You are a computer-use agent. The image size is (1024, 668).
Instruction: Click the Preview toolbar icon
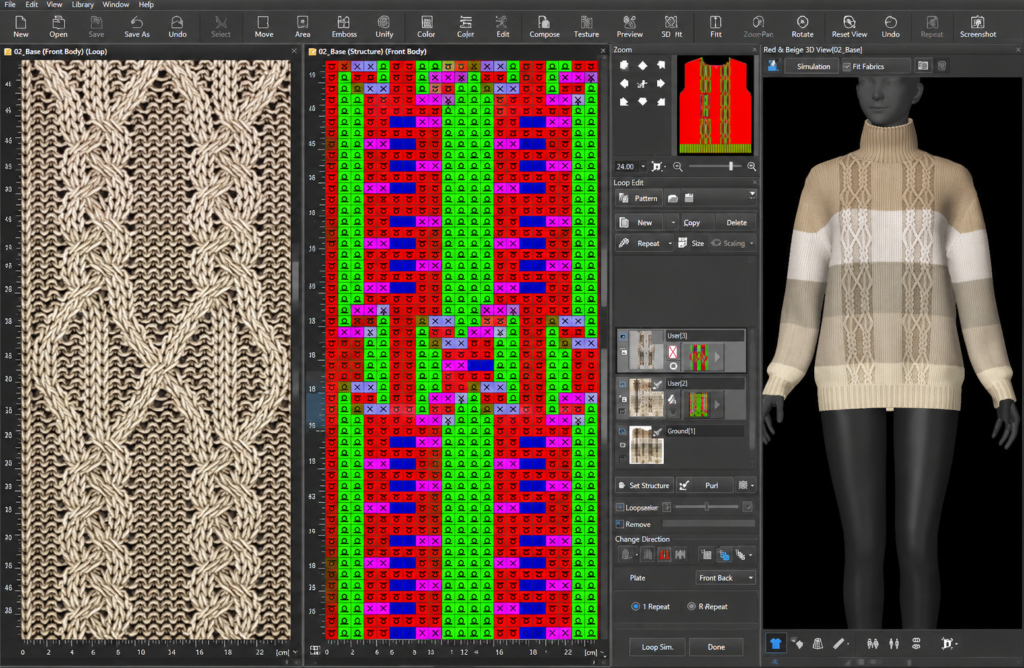click(629, 27)
